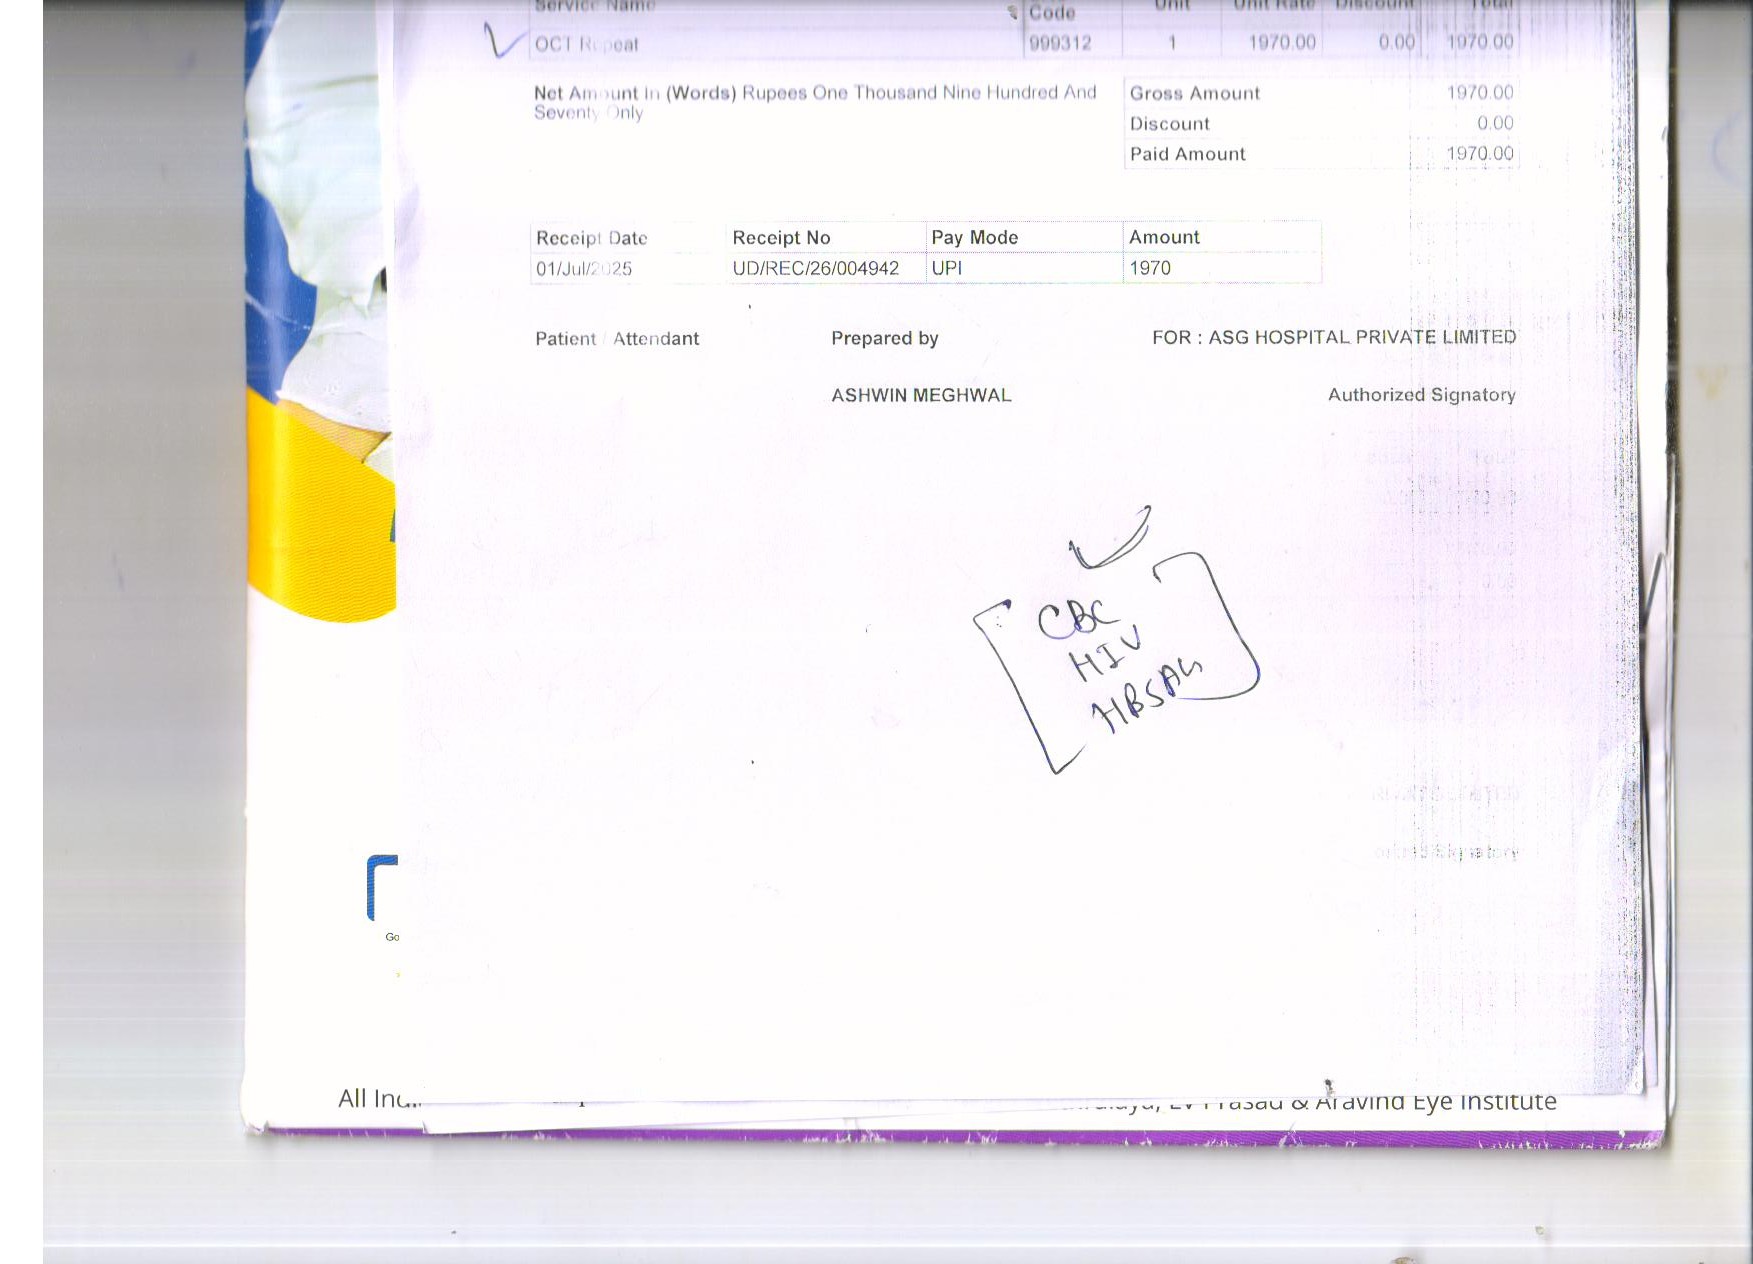This screenshot has height=1264, width=1753.
Task: Click the Prepared by label
Action: click(x=884, y=338)
